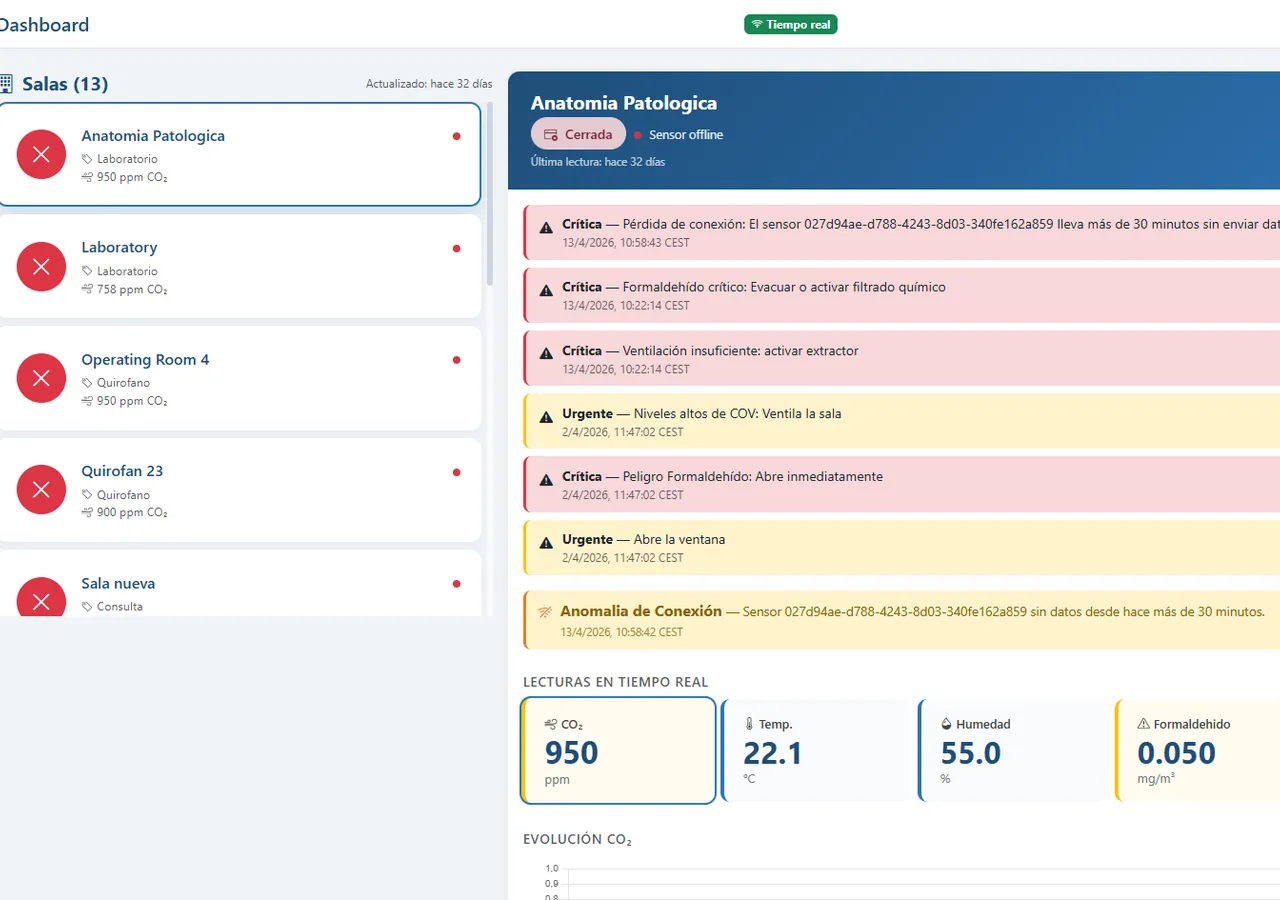Image resolution: width=1280 pixels, height=900 pixels.
Task: Click the red X icon for Anatomia Patologica
Action: click(41, 154)
